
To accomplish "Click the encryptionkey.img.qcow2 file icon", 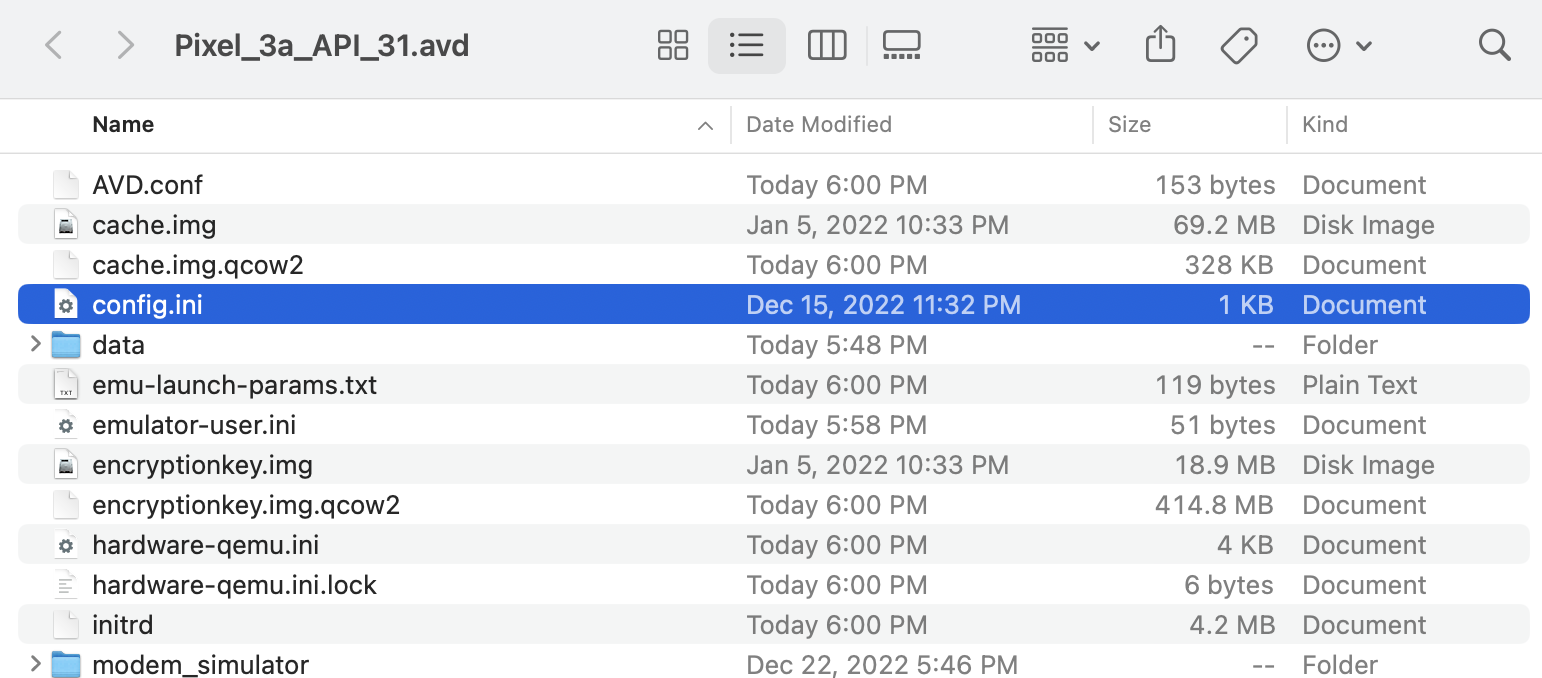I will [x=66, y=505].
